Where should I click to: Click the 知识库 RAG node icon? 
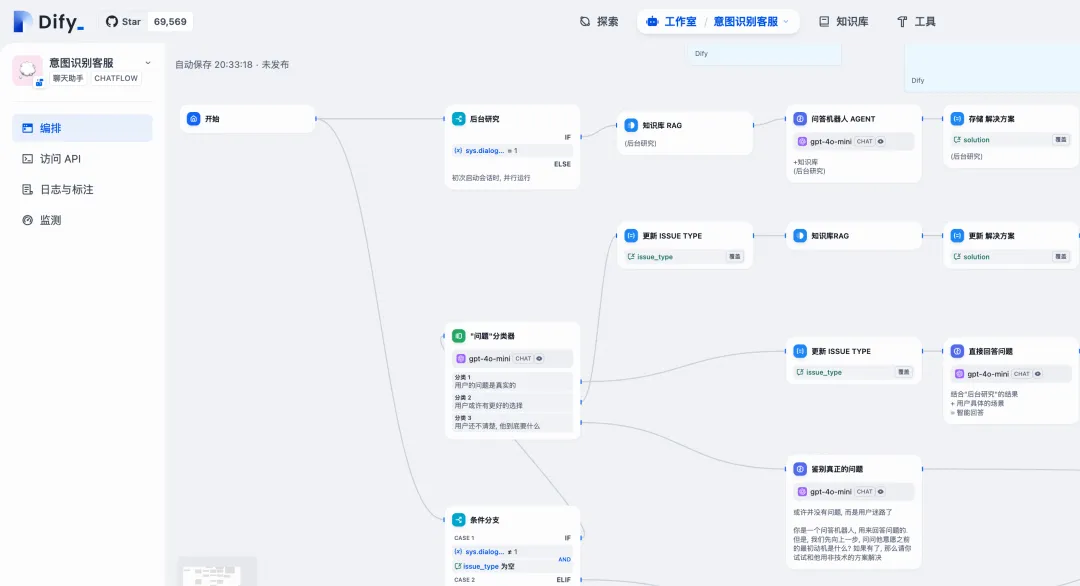(632, 125)
